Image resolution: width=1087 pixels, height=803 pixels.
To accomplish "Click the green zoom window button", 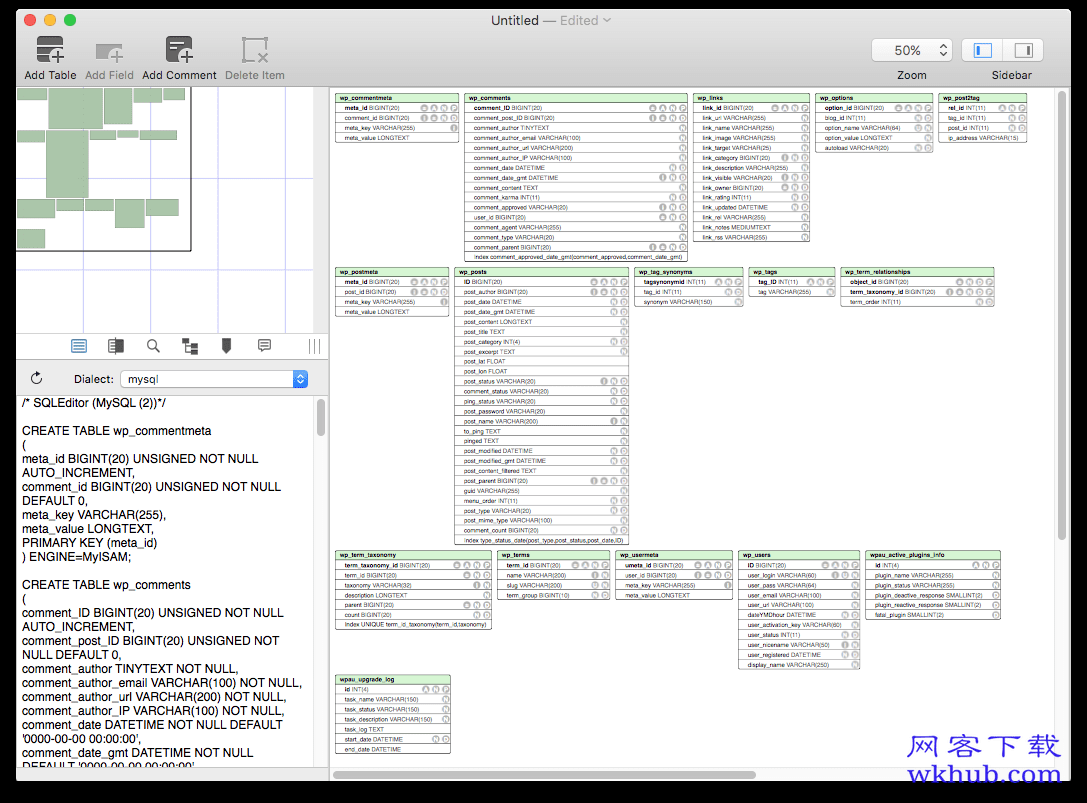I will (70, 20).
